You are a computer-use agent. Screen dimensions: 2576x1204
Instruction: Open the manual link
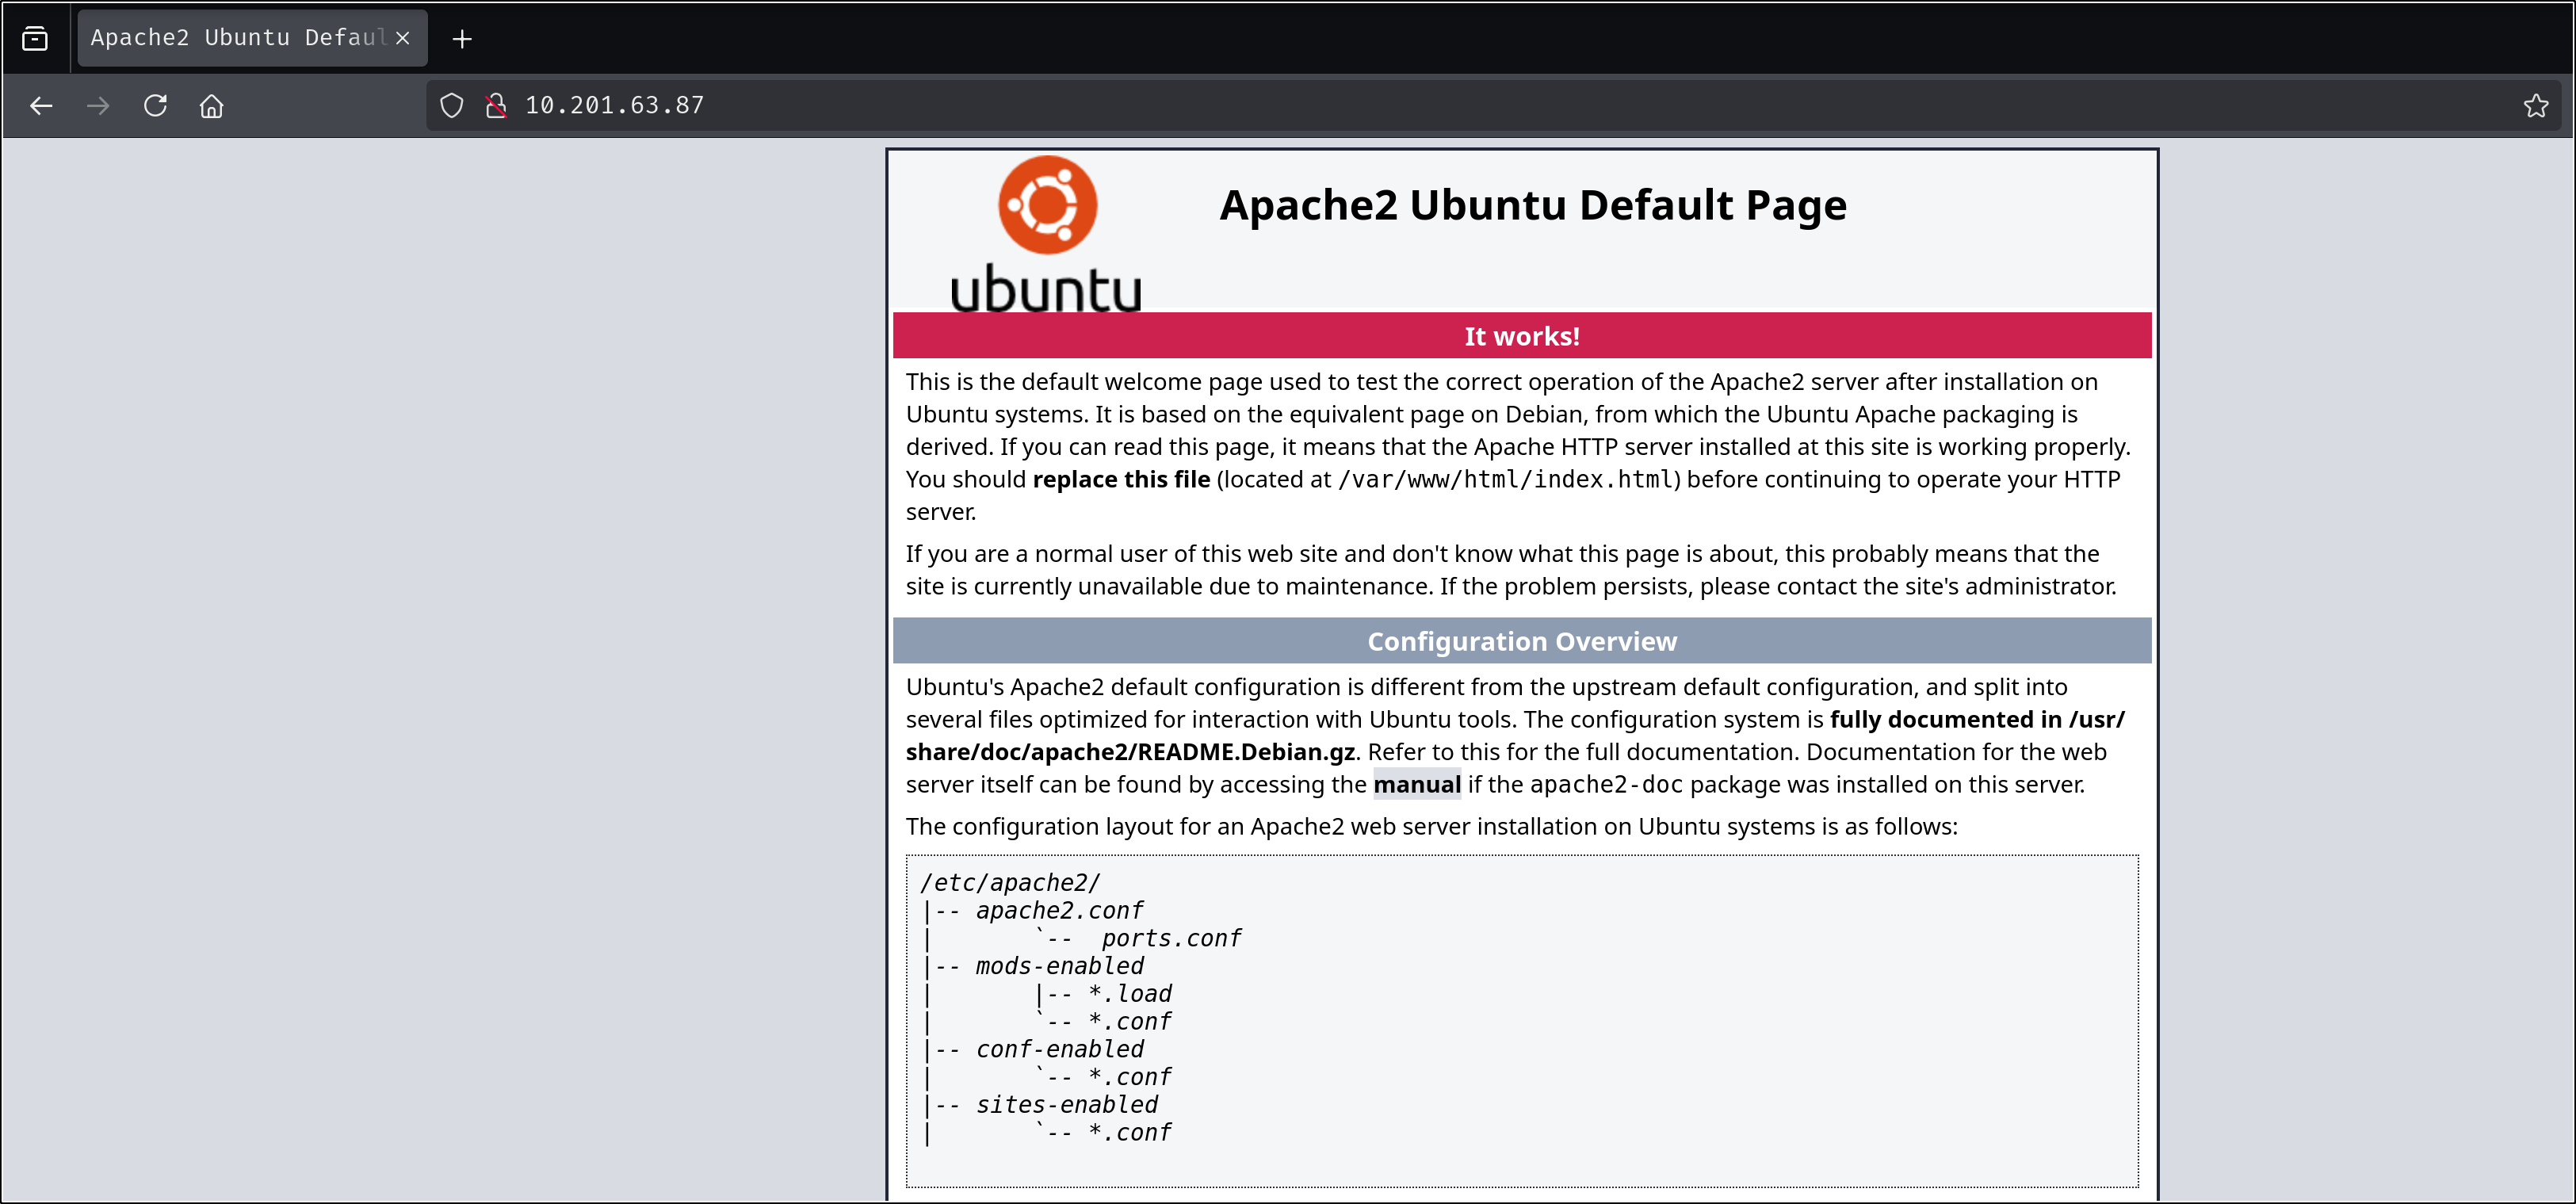[1416, 785]
